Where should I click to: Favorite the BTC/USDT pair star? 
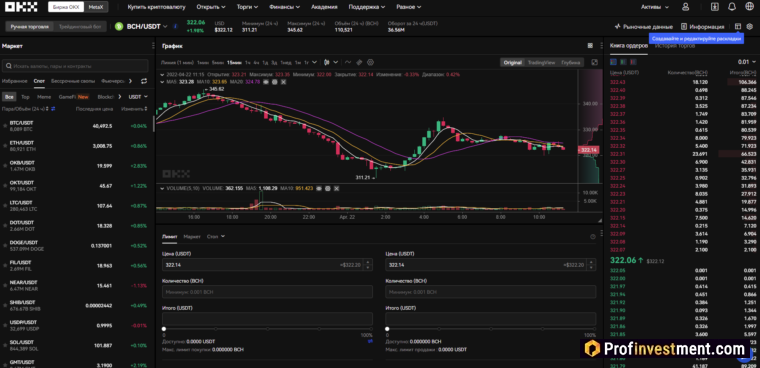point(5,126)
